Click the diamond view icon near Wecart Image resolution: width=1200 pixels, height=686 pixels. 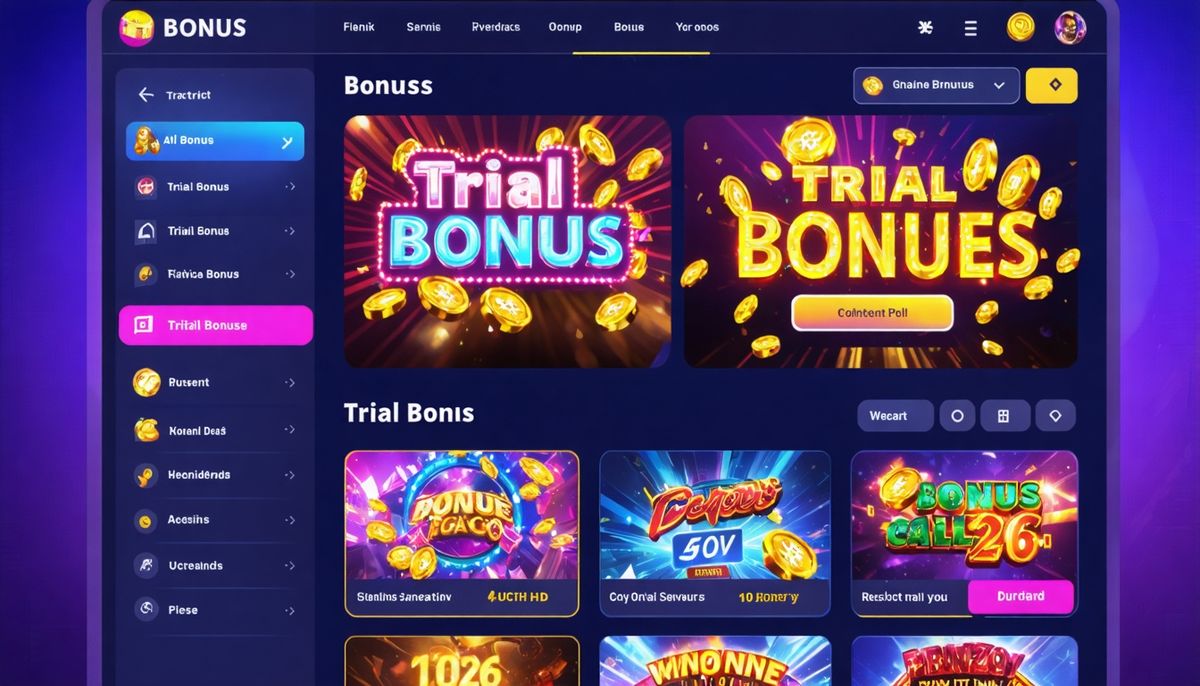[1055, 416]
